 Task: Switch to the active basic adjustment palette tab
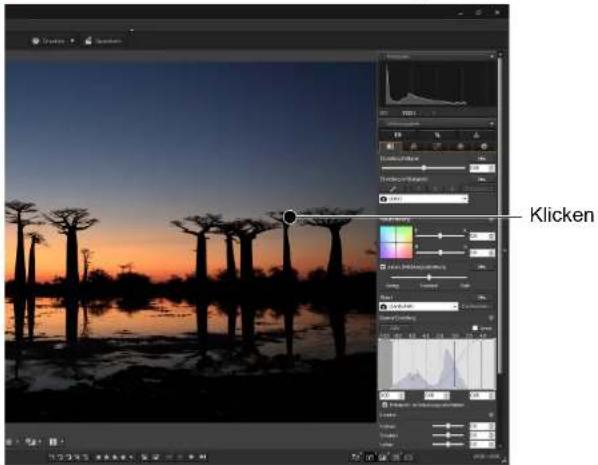(x=390, y=146)
